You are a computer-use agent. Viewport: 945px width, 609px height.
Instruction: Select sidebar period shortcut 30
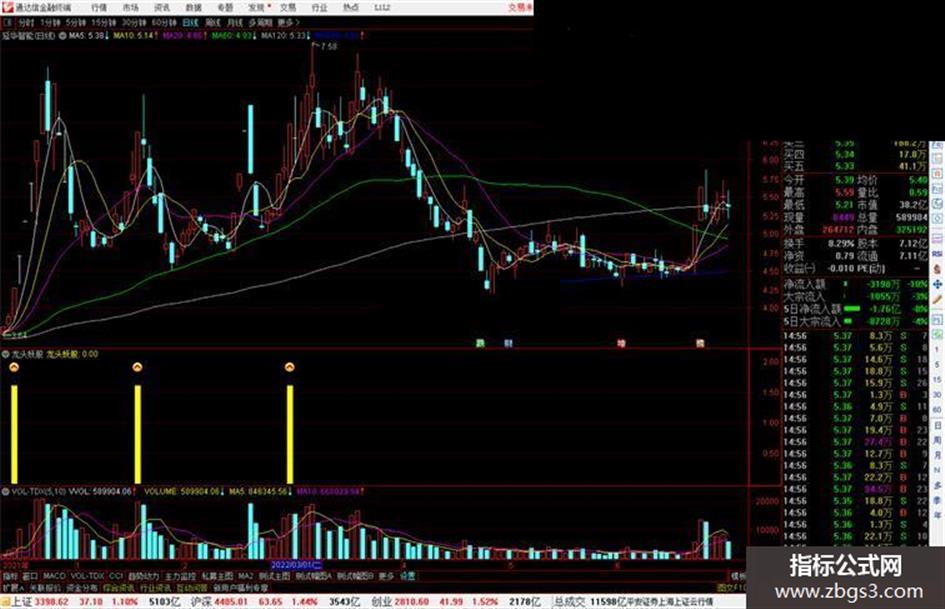[937, 395]
